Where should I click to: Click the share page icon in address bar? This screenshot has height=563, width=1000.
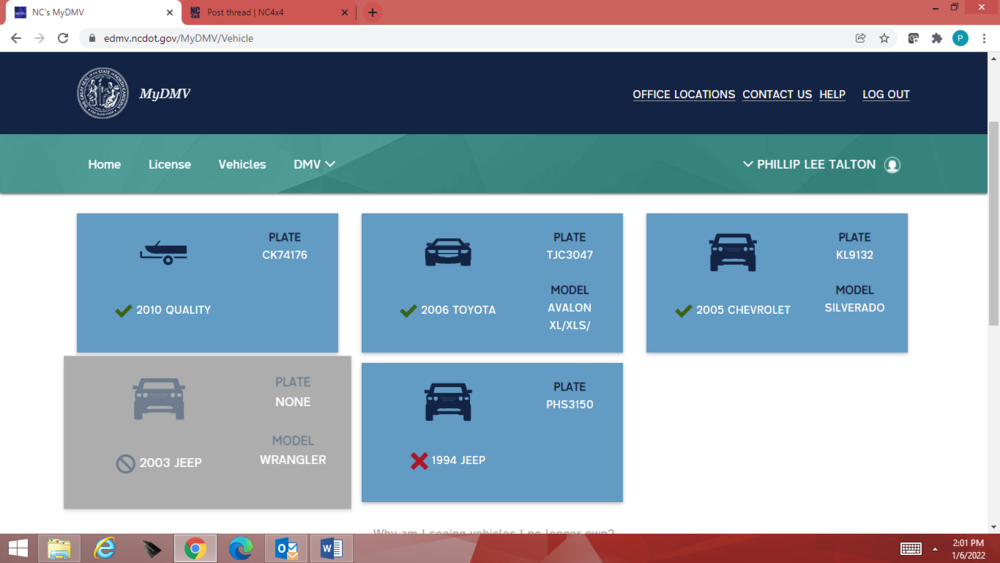860,38
